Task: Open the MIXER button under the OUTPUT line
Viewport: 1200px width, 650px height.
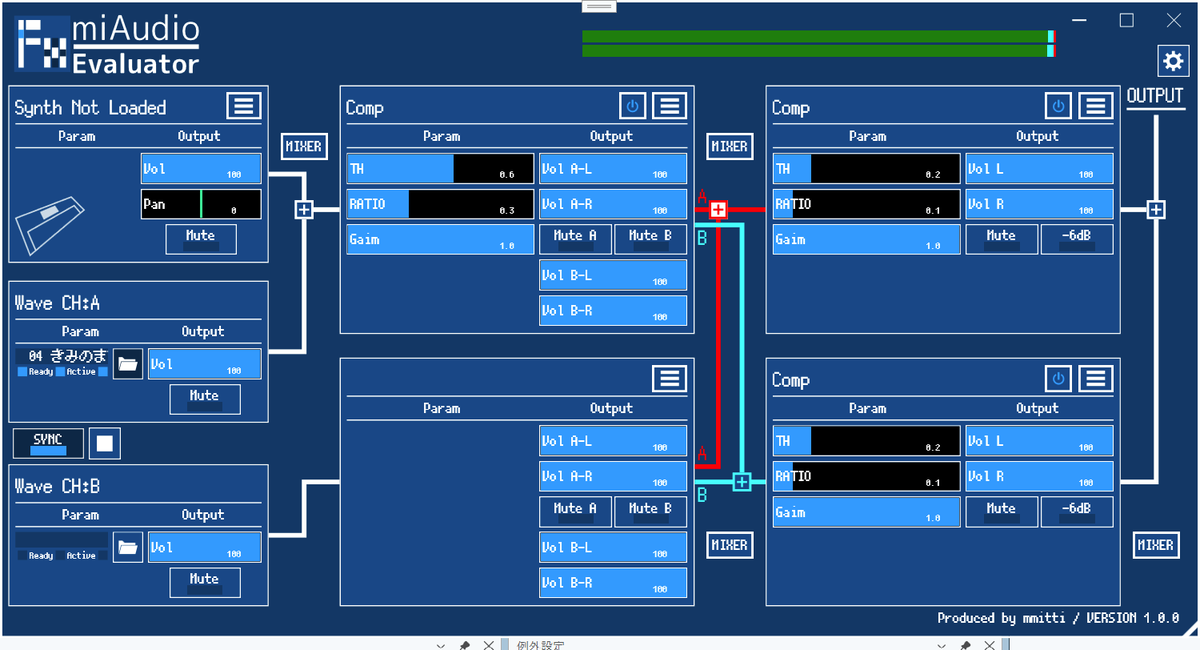Action: point(1155,545)
